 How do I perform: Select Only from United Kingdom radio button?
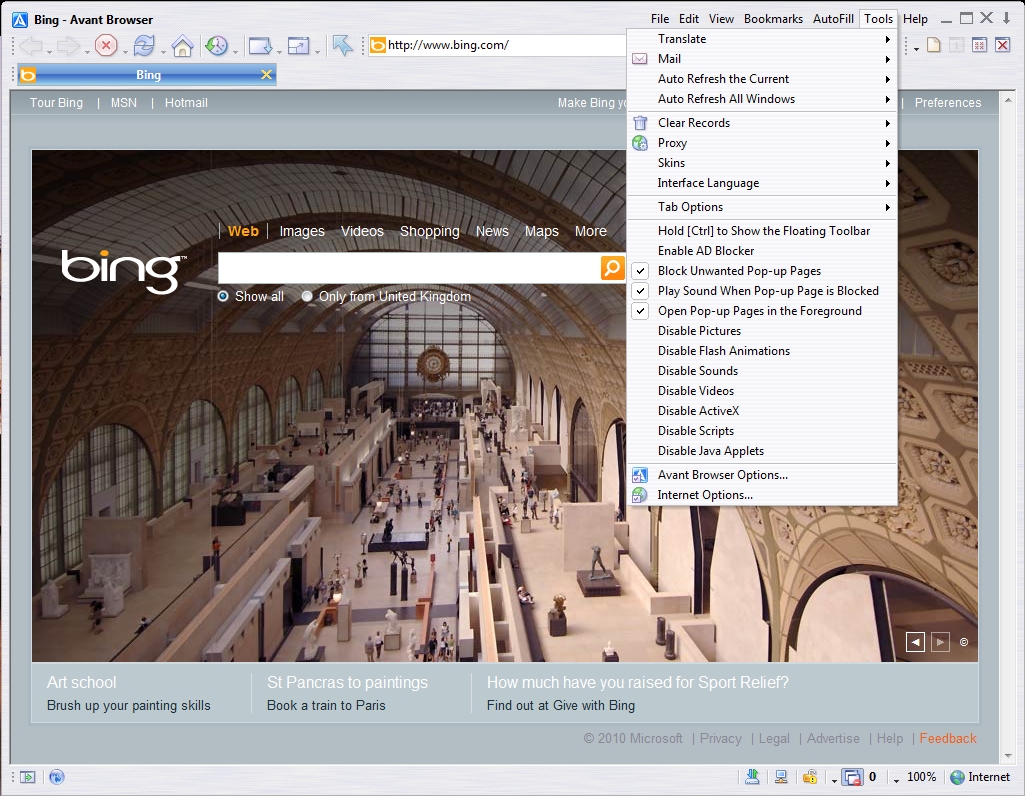click(x=307, y=297)
